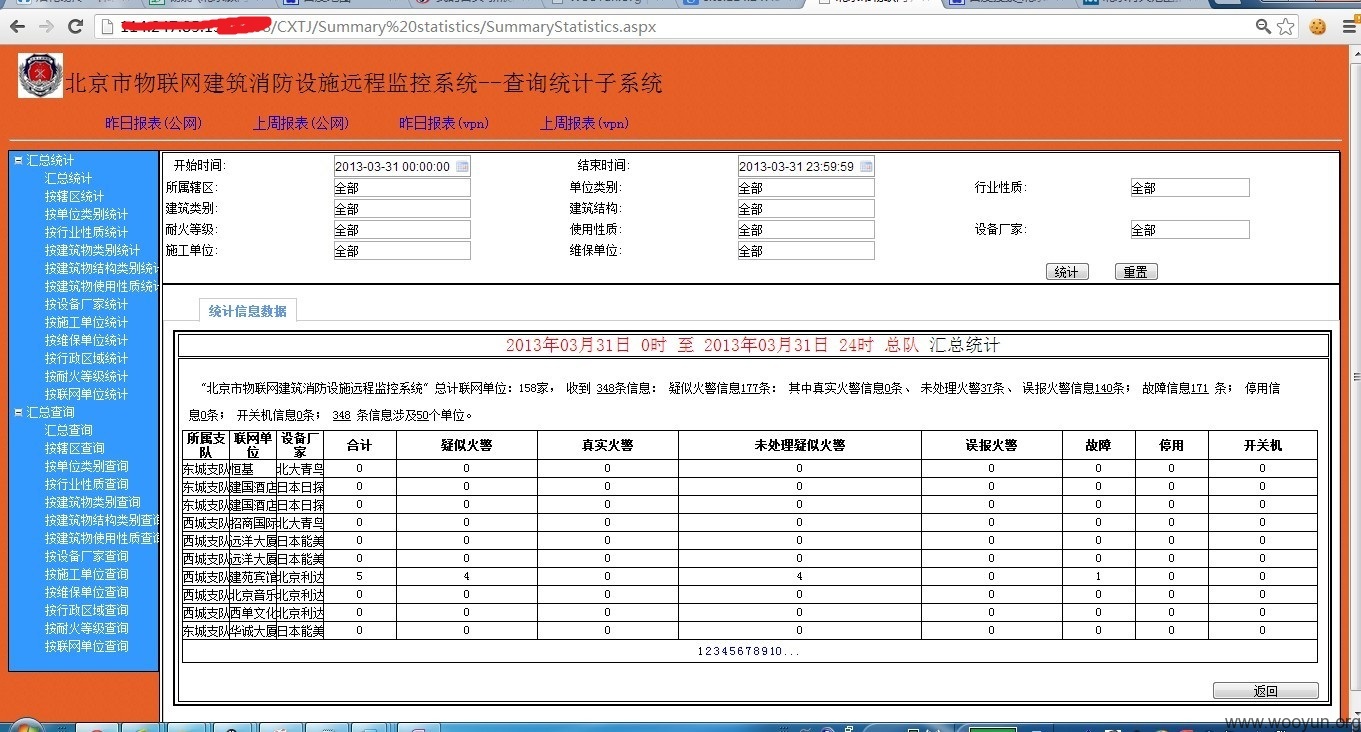Open the cookie extension icon
The width and height of the screenshot is (1361, 732).
coord(1318,27)
